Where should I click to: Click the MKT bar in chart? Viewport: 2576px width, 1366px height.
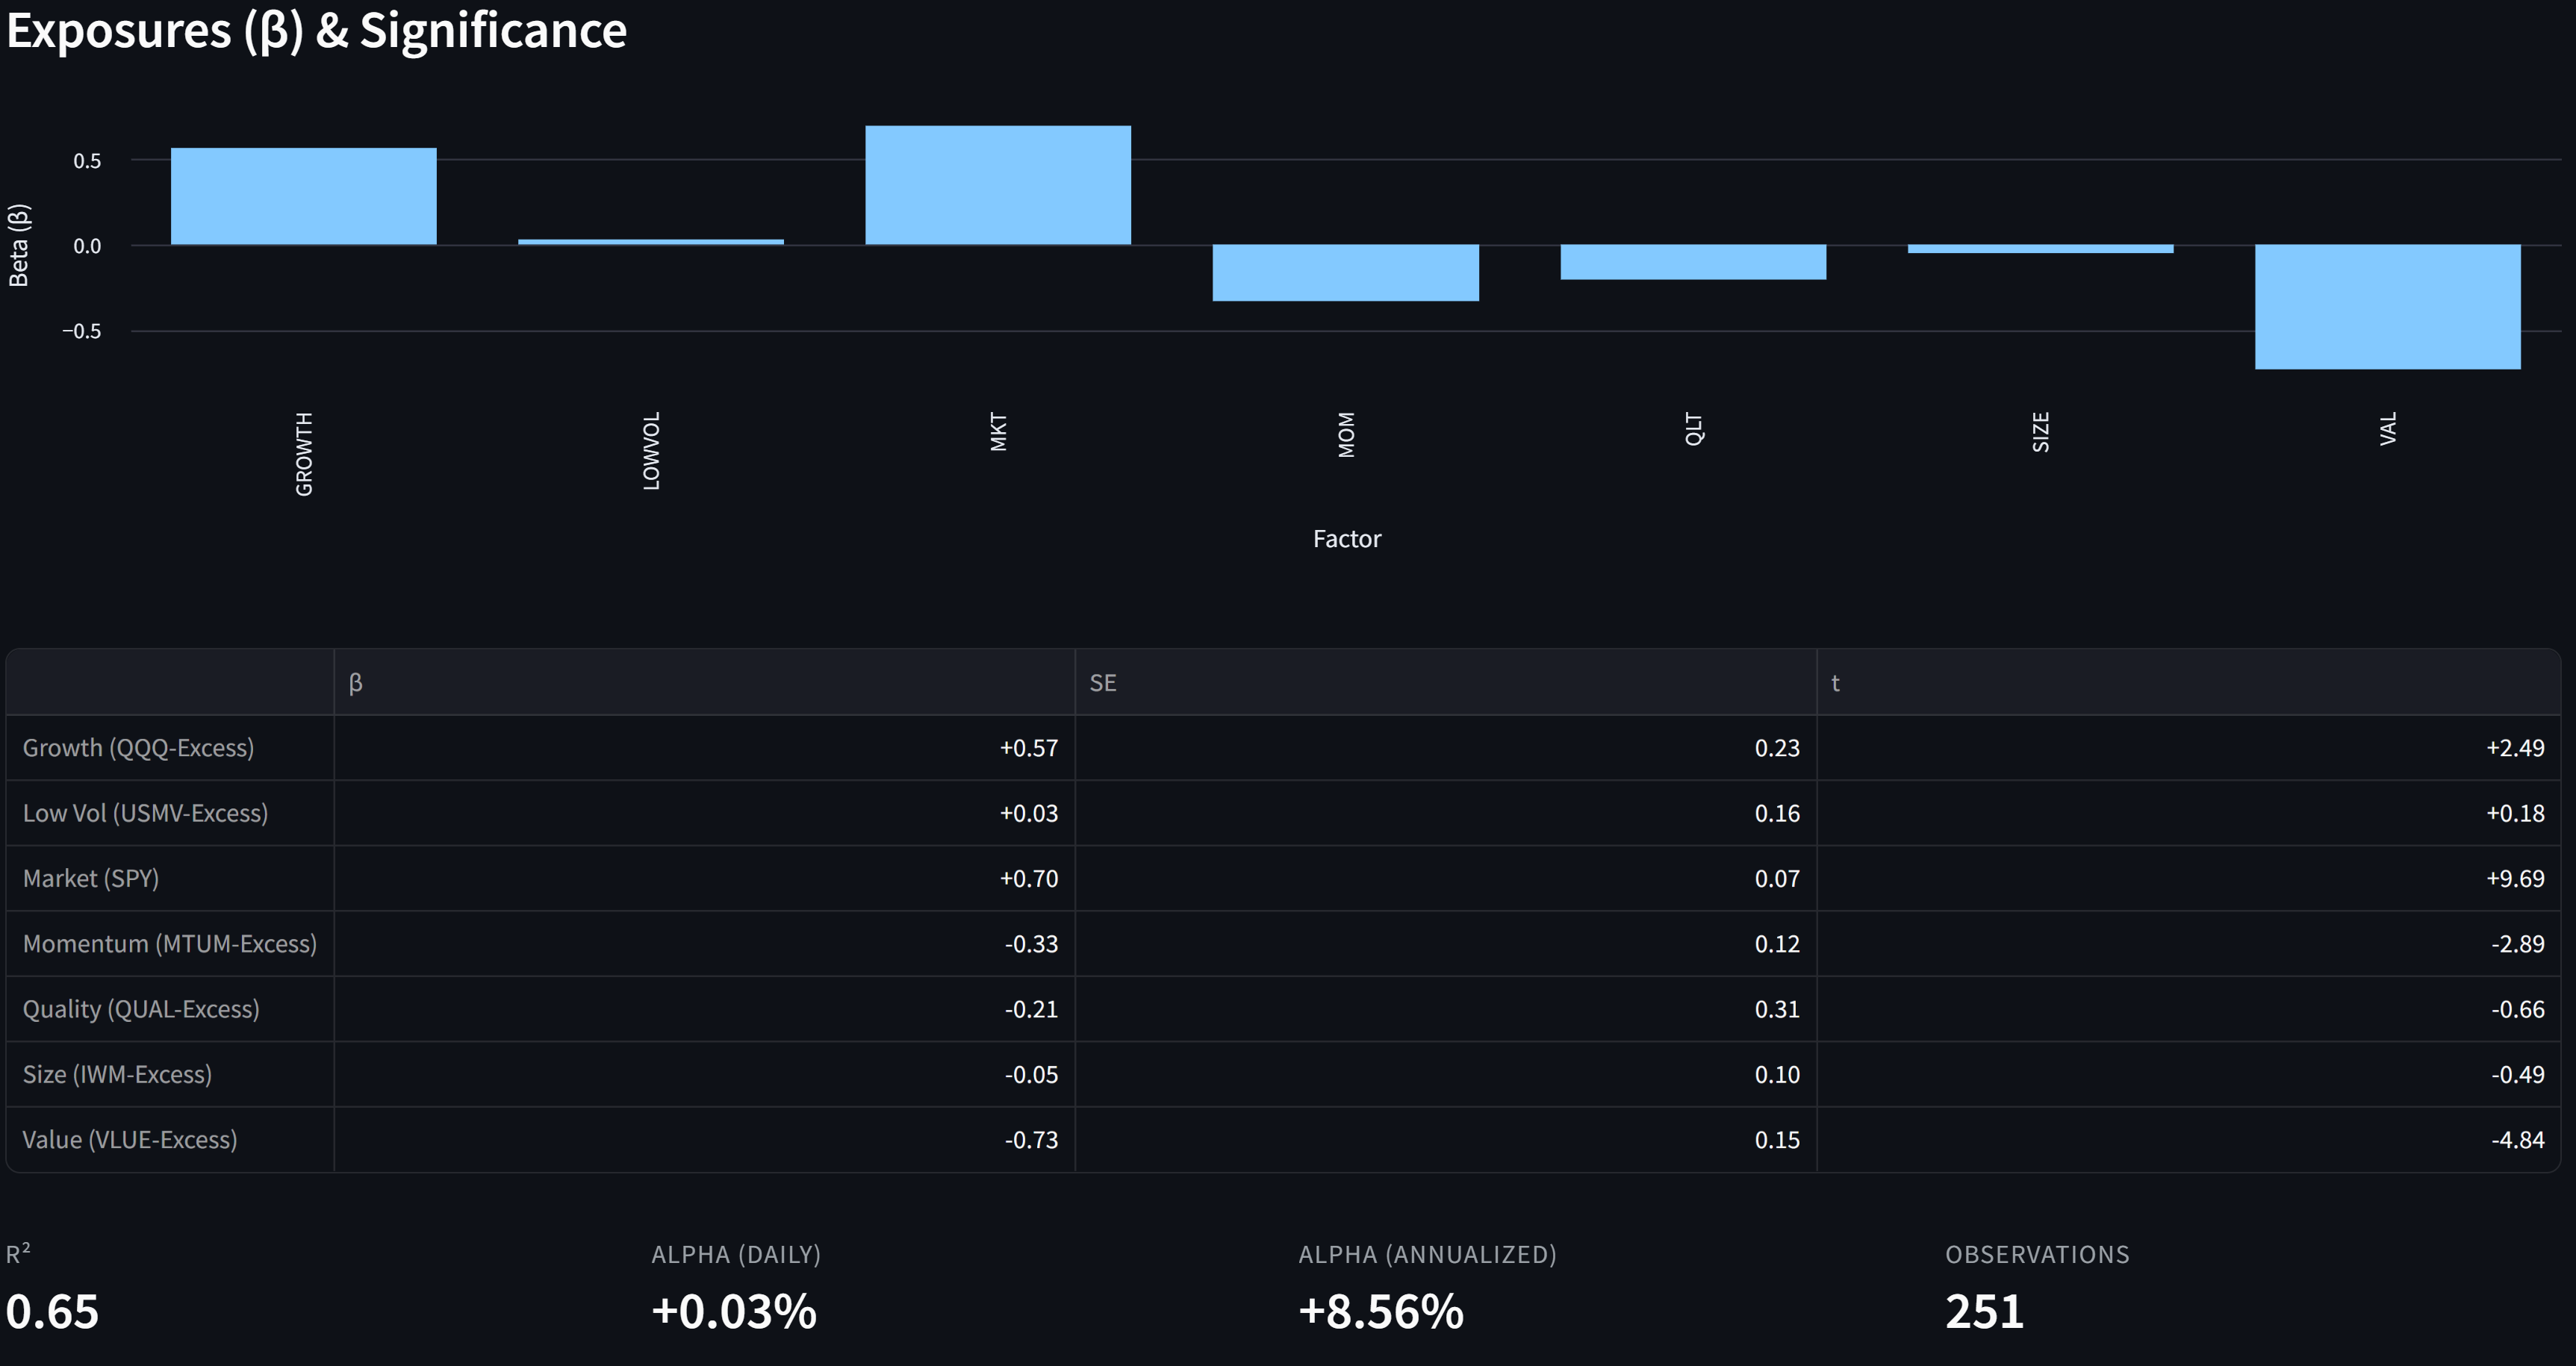coord(997,186)
